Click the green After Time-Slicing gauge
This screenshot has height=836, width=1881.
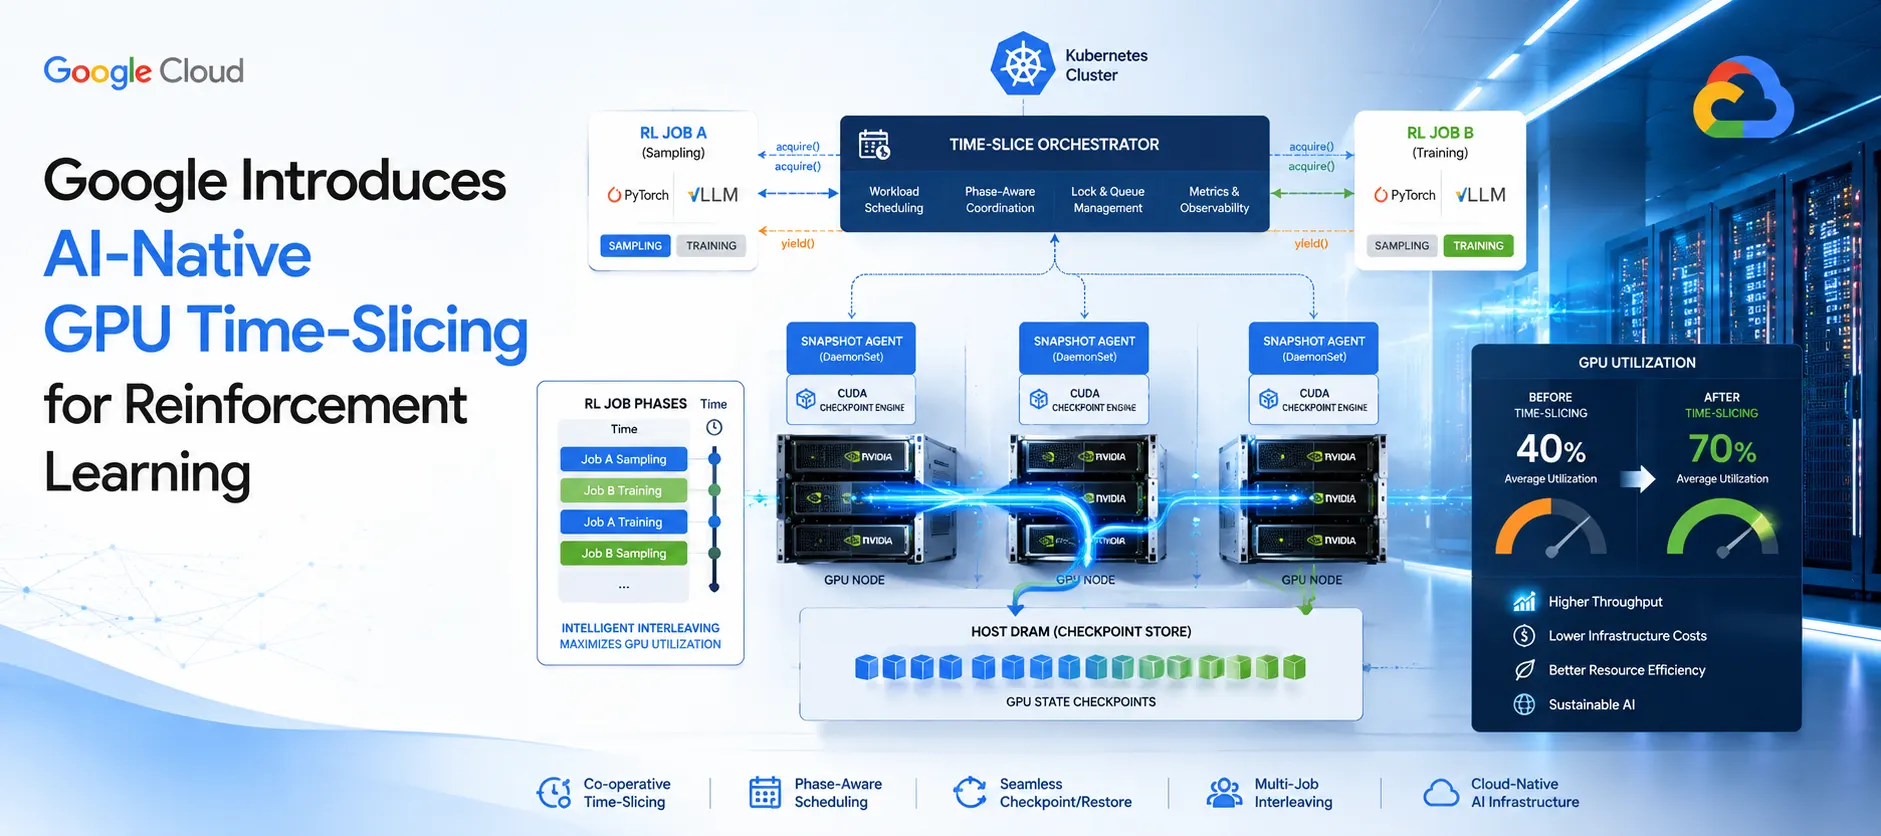tap(1722, 527)
